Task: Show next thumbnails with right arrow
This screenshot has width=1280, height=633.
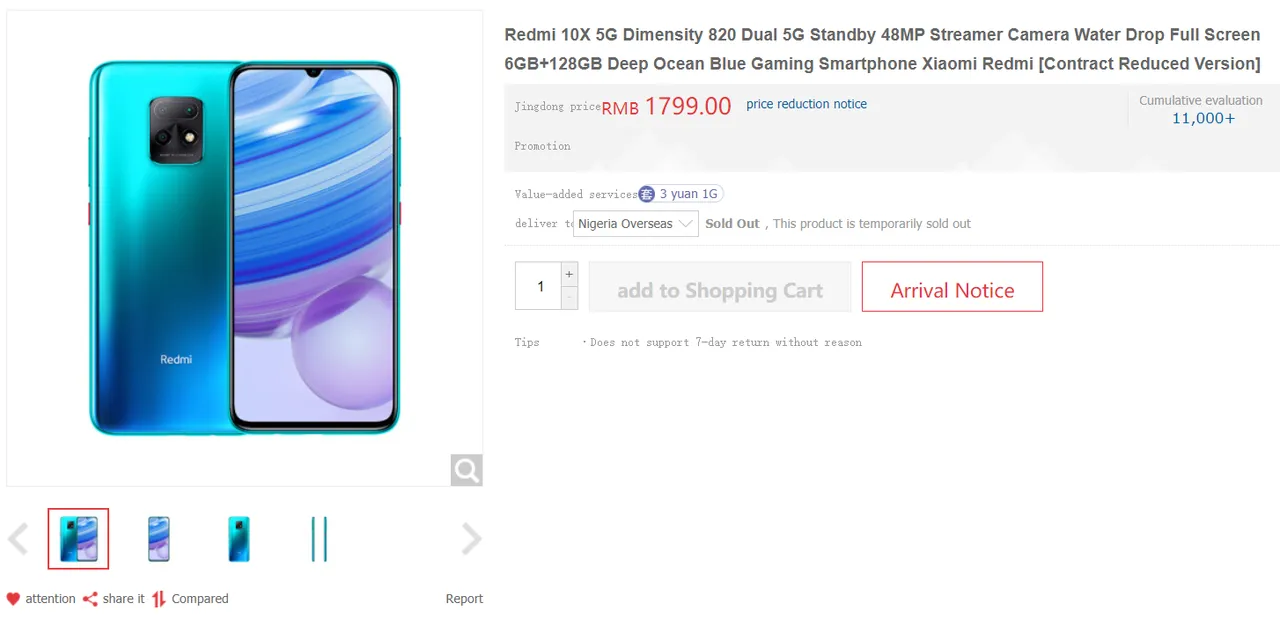Action: 471,539
